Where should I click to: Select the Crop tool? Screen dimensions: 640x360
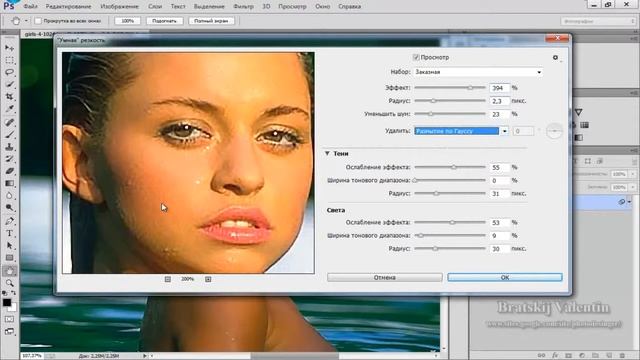point(9,97)
